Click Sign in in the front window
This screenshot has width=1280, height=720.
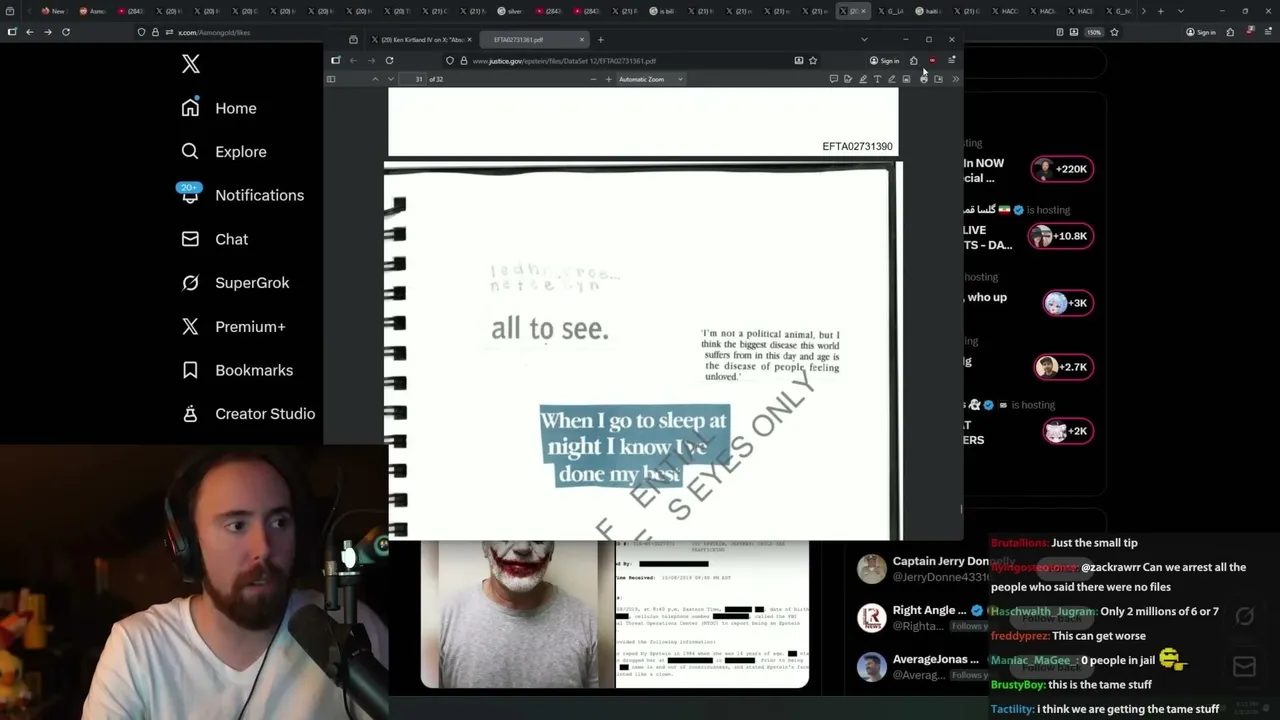tap(884, 61)
